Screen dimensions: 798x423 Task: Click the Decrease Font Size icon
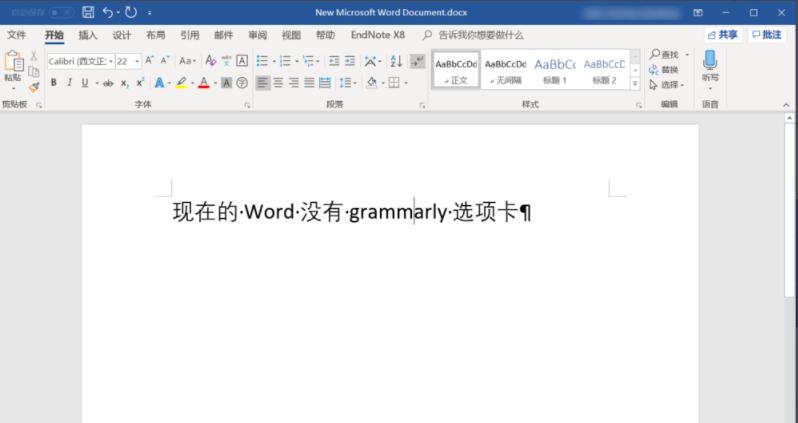pos(164,61)
